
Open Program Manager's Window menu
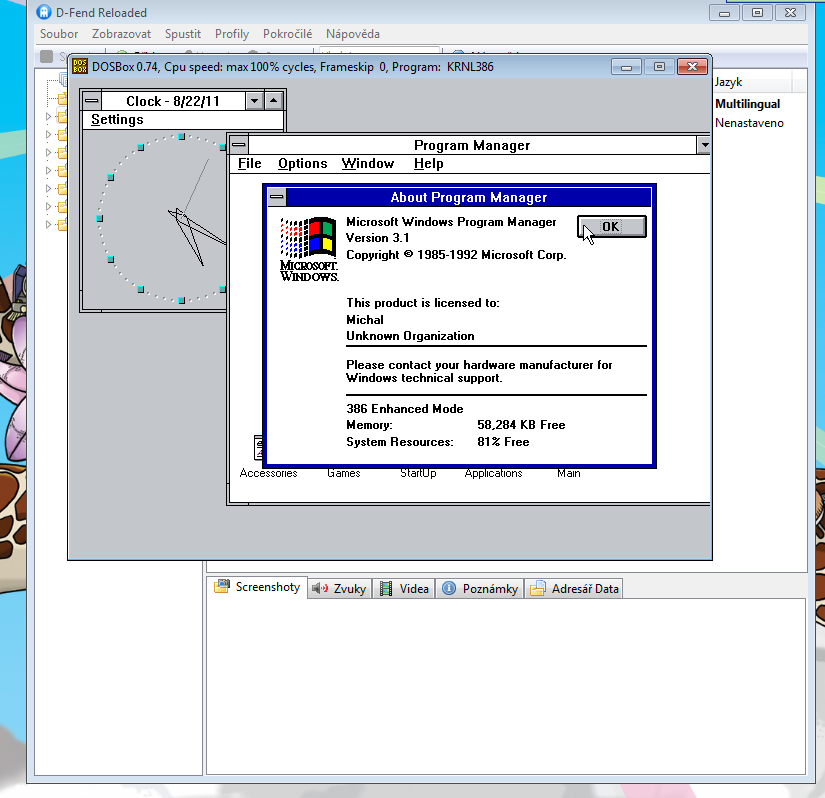[368, 164]
